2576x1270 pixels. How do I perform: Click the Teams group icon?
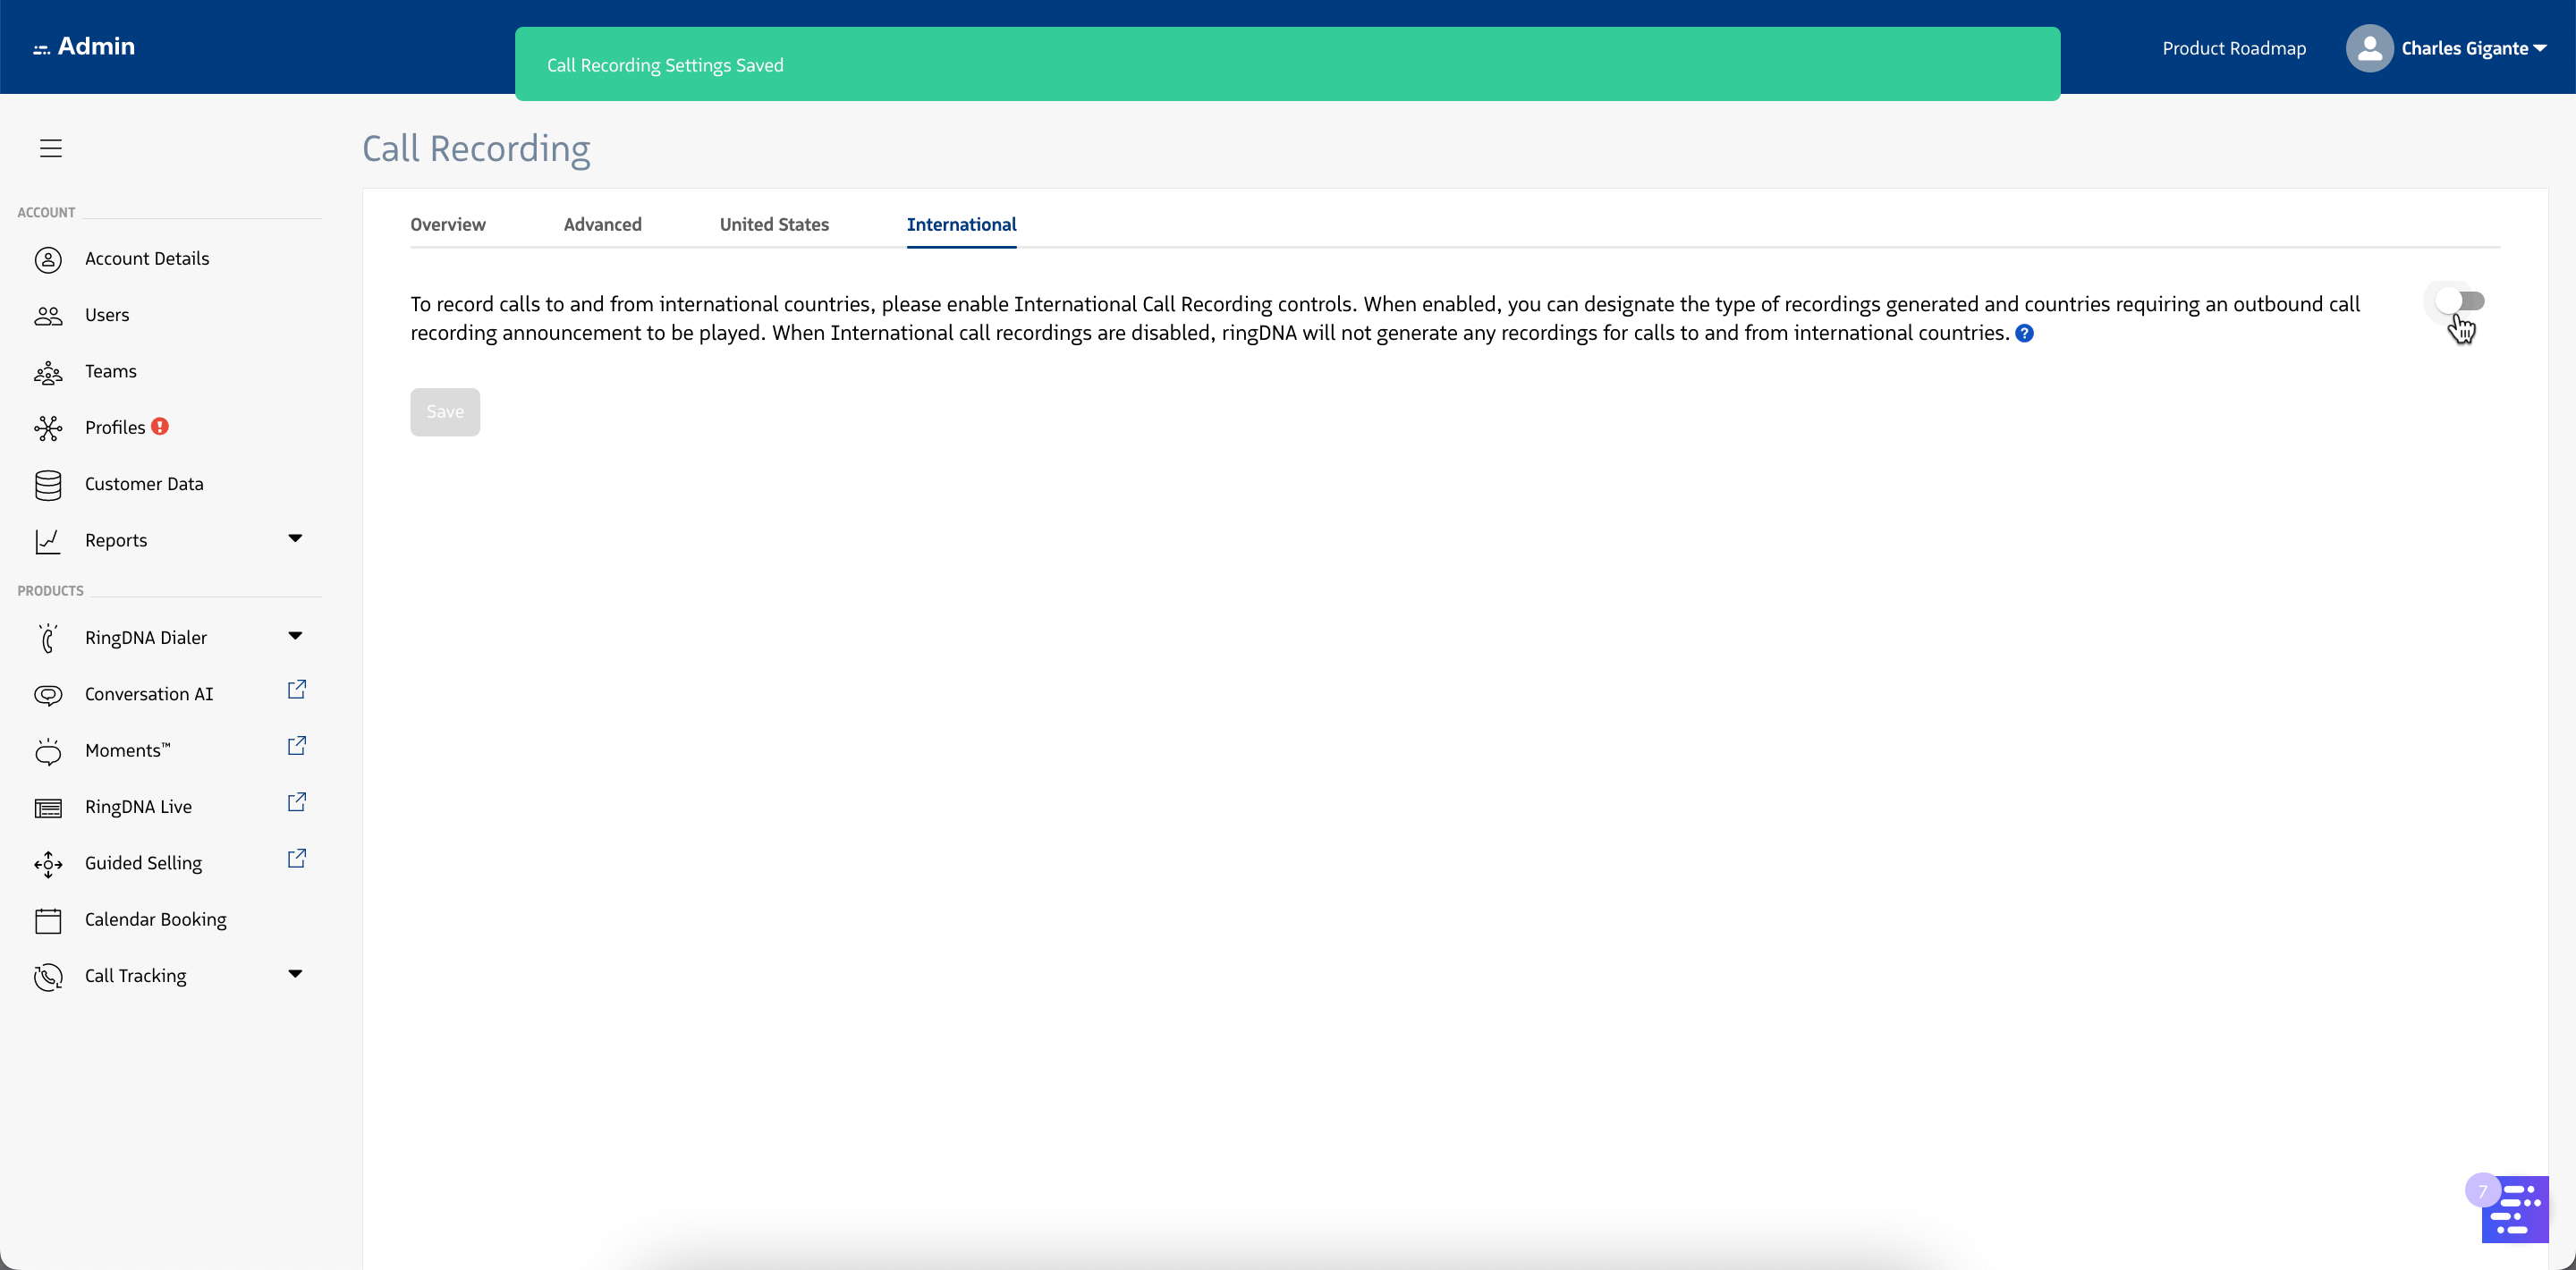coord(48,373)
